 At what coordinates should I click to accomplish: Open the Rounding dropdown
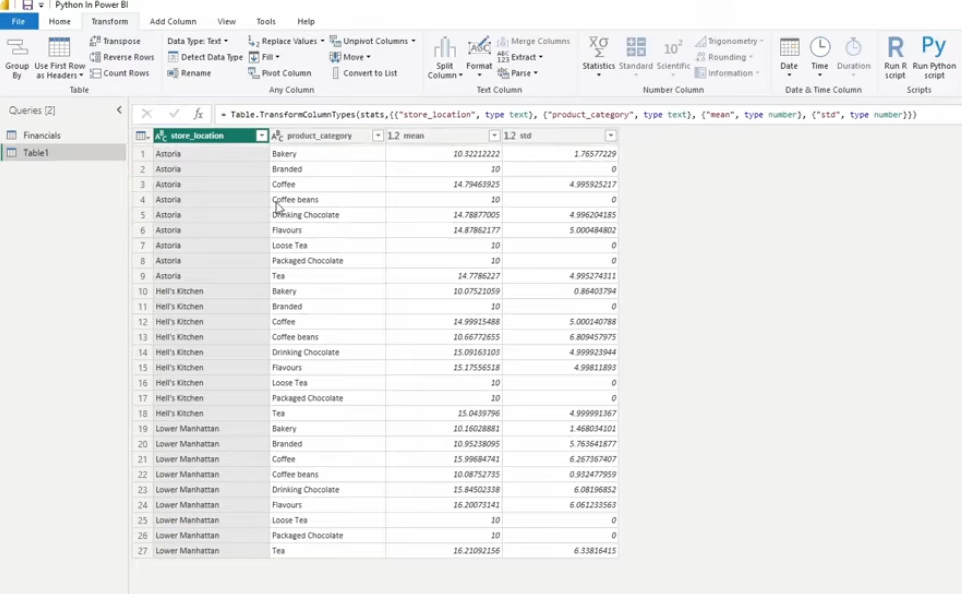(724, 57)
